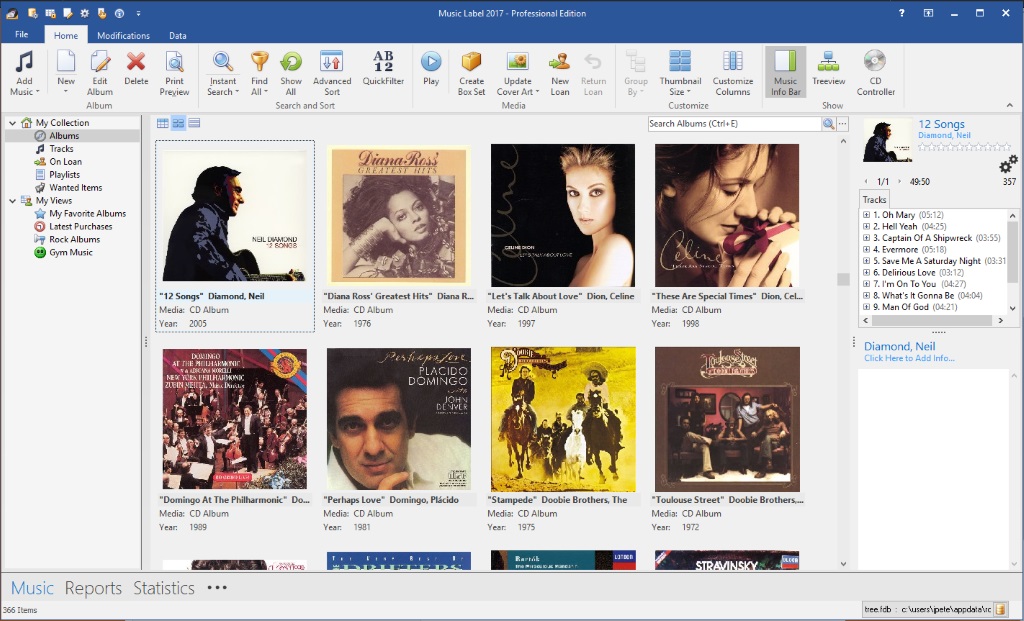Click the gears icon in info bar
The image size is (1024, 621).
pos(1008,164)
